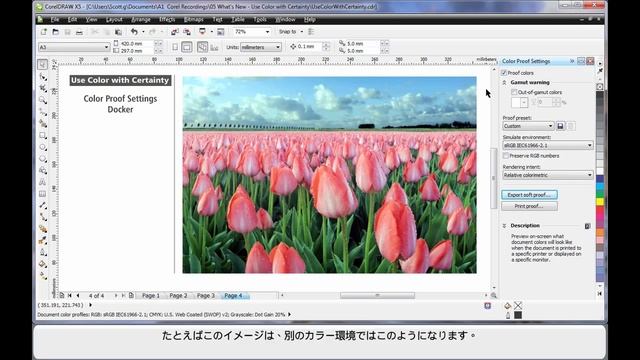
Task: Open the Units millimeters dropdown
Action: [x=261, y=47]
